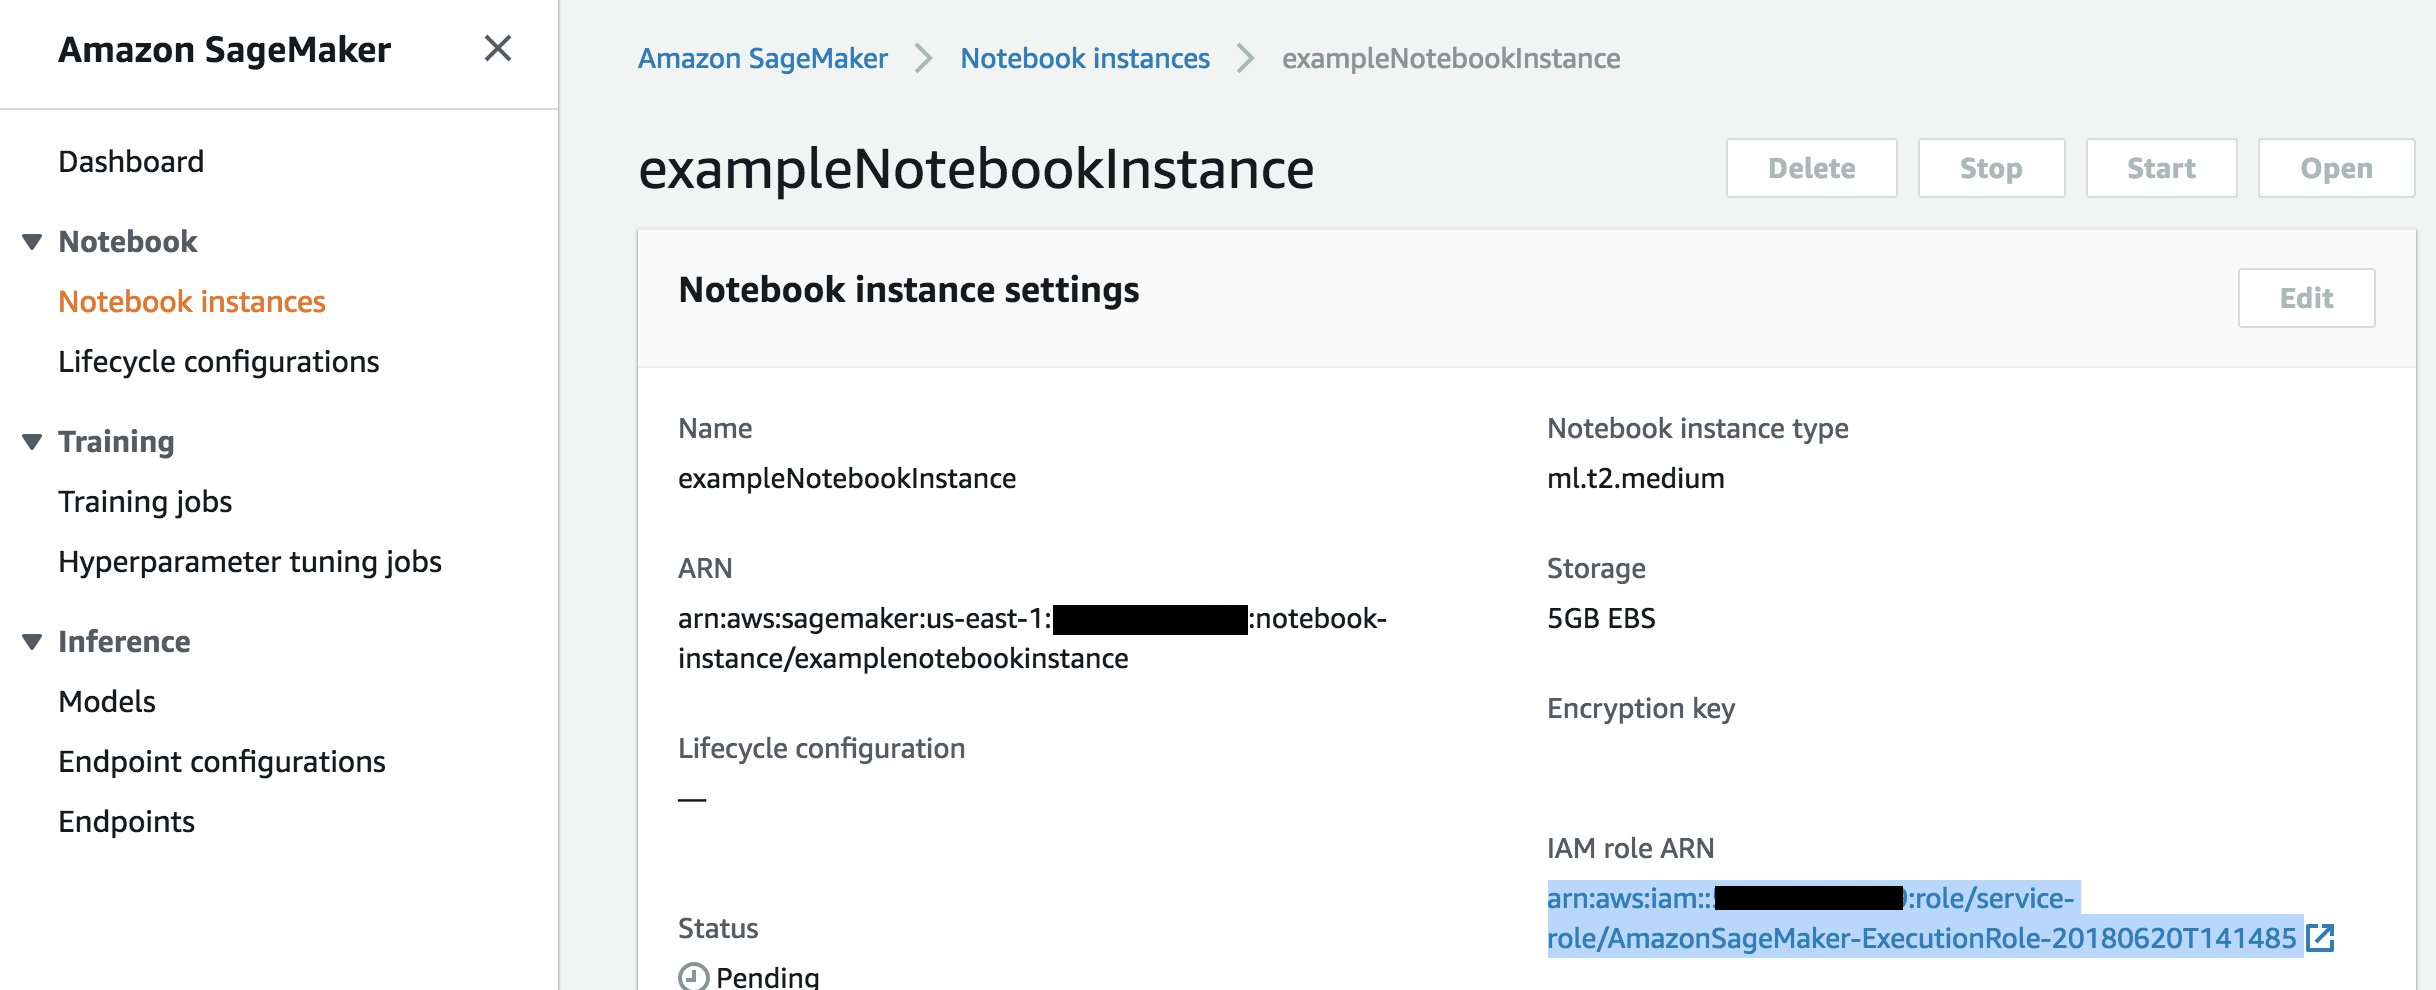Open the Models page
2436x990 pixels.
tap(106, 701)
